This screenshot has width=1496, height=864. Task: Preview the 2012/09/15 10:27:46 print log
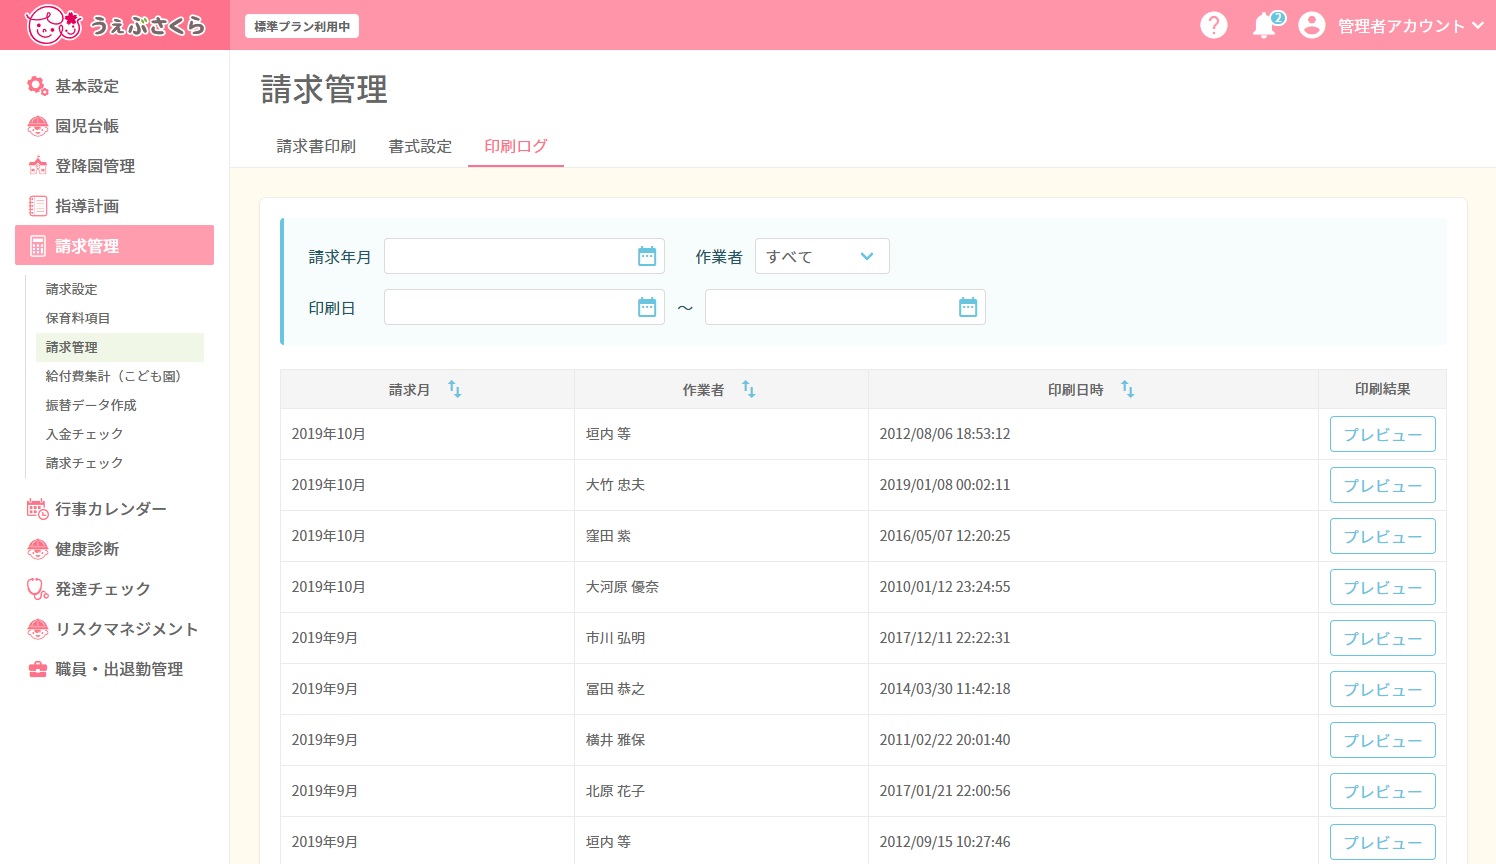click(1382, 842)
